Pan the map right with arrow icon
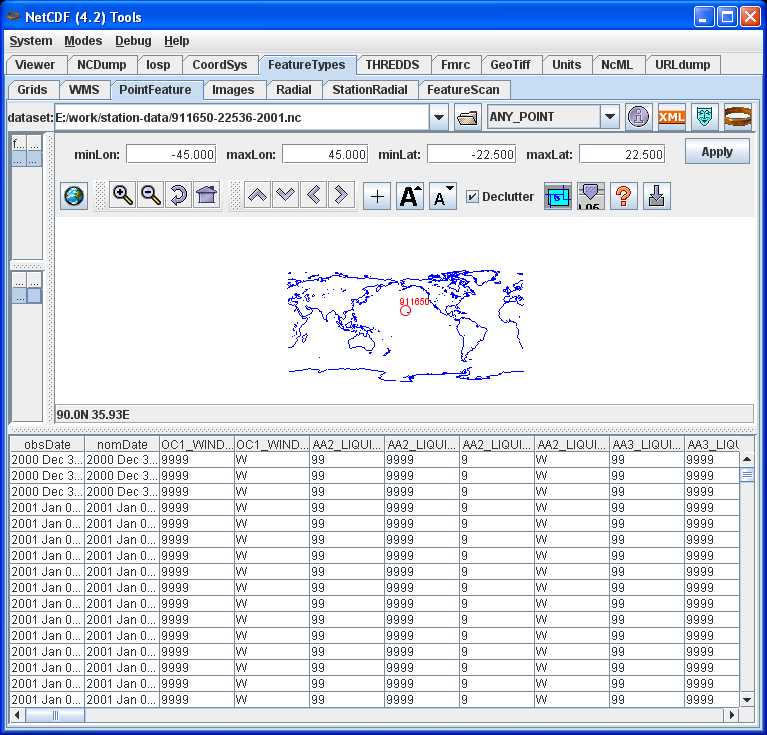 (x=341, y=195)
